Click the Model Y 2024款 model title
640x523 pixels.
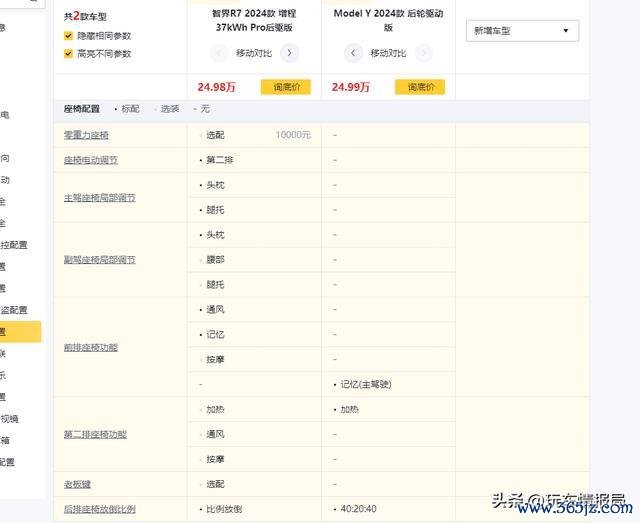388,20
